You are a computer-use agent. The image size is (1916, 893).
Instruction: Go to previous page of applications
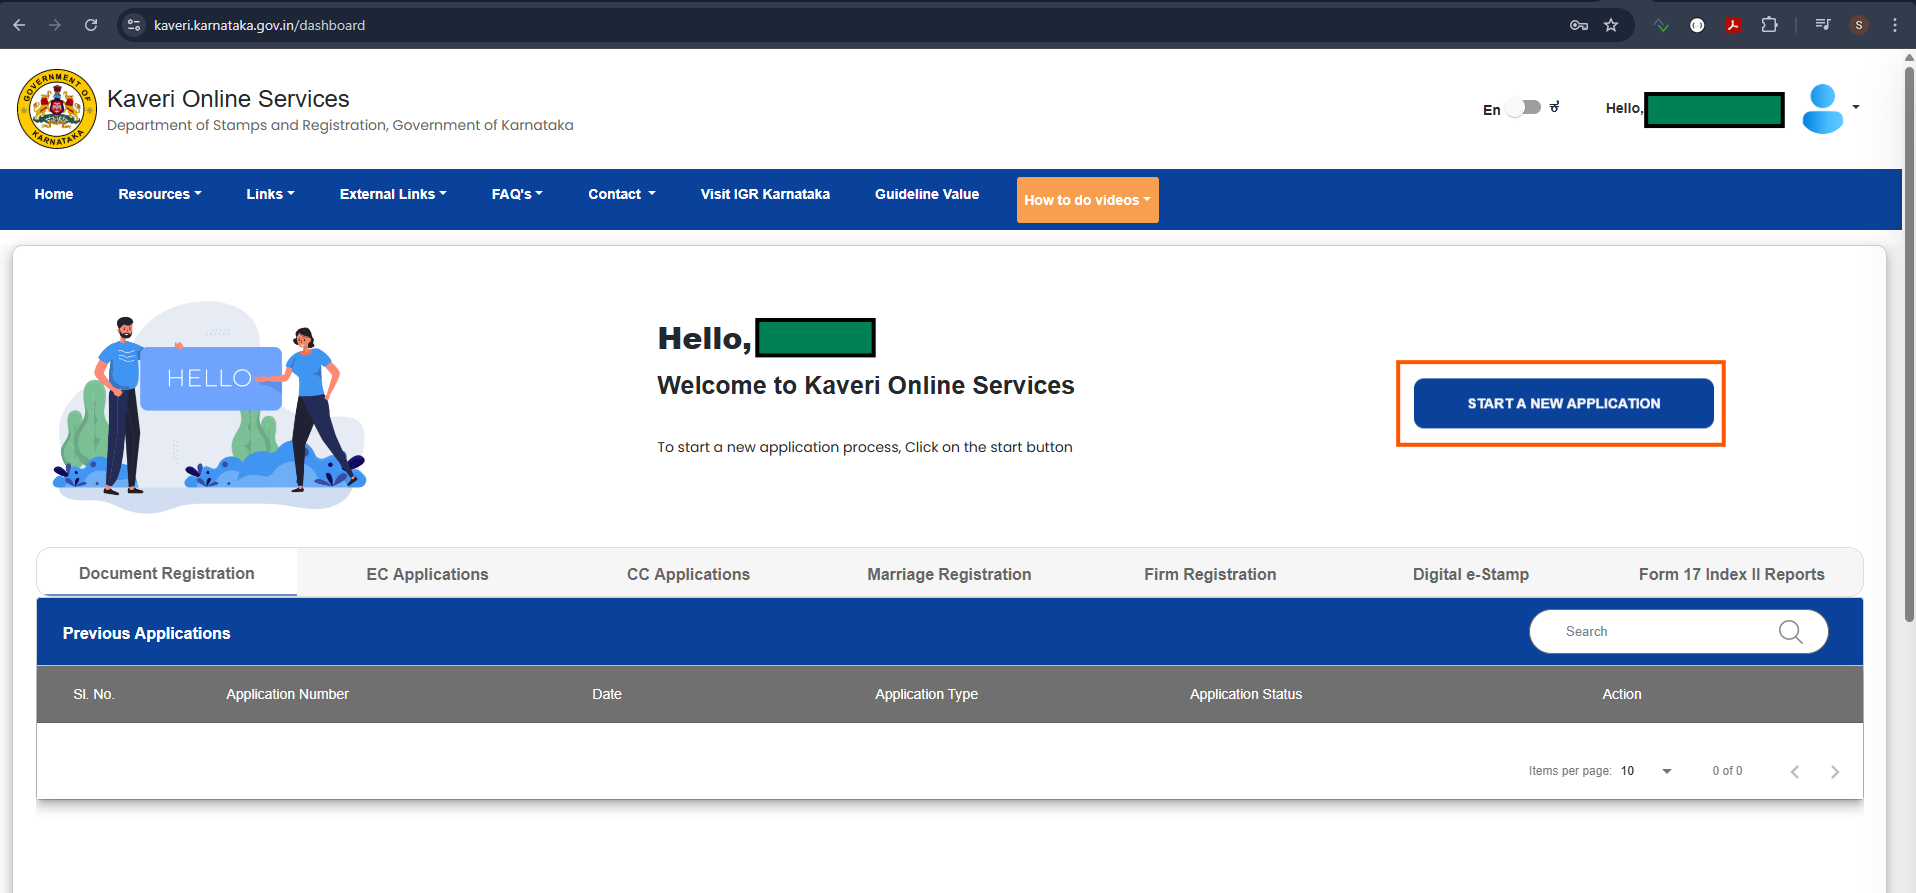[x=1795, y=771]
